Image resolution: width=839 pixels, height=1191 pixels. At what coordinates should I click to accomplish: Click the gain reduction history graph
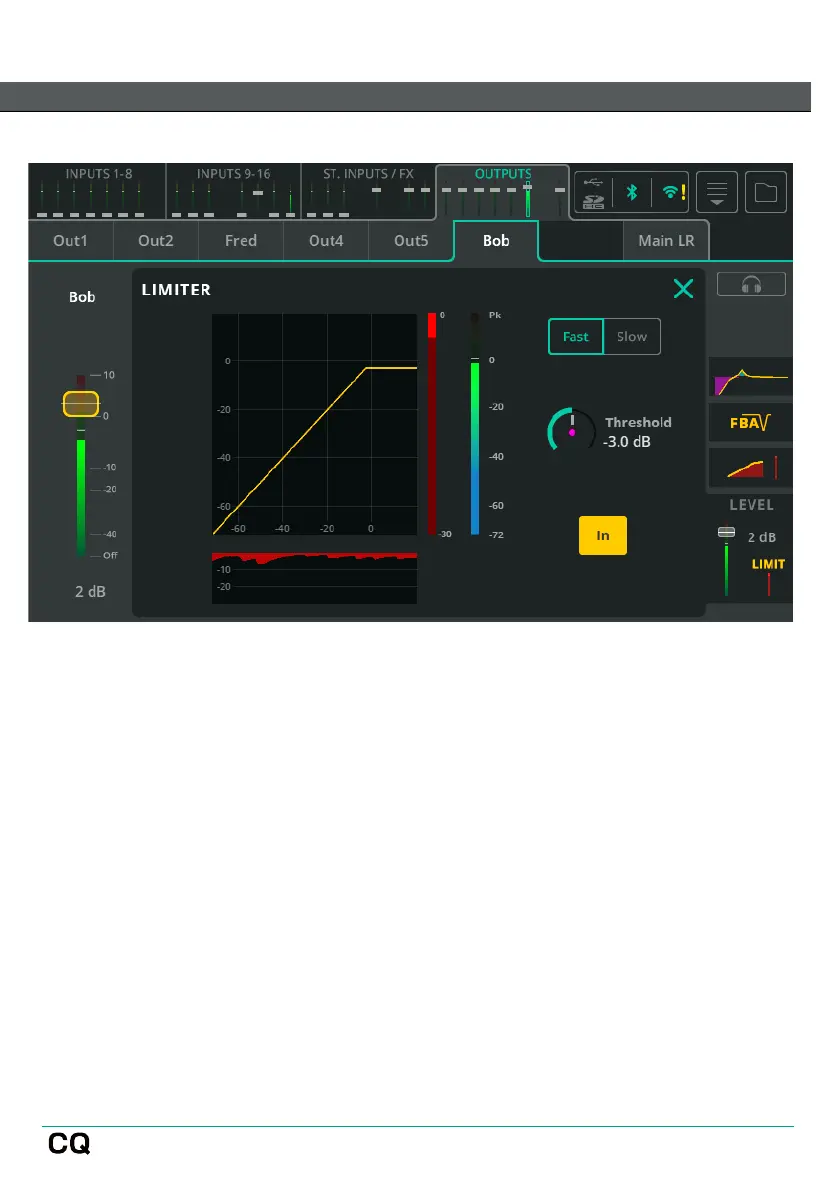[314, 579]
